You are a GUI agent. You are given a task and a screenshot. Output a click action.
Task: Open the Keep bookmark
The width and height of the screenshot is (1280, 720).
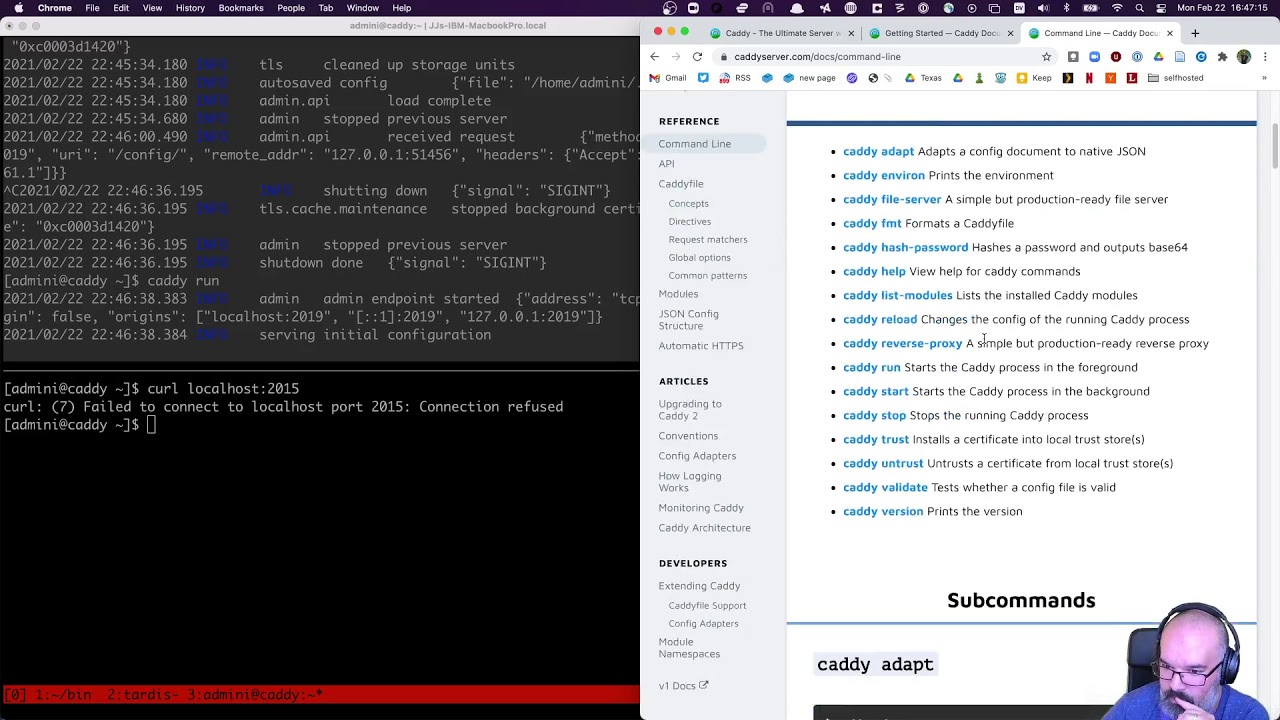click(1033, 78)
